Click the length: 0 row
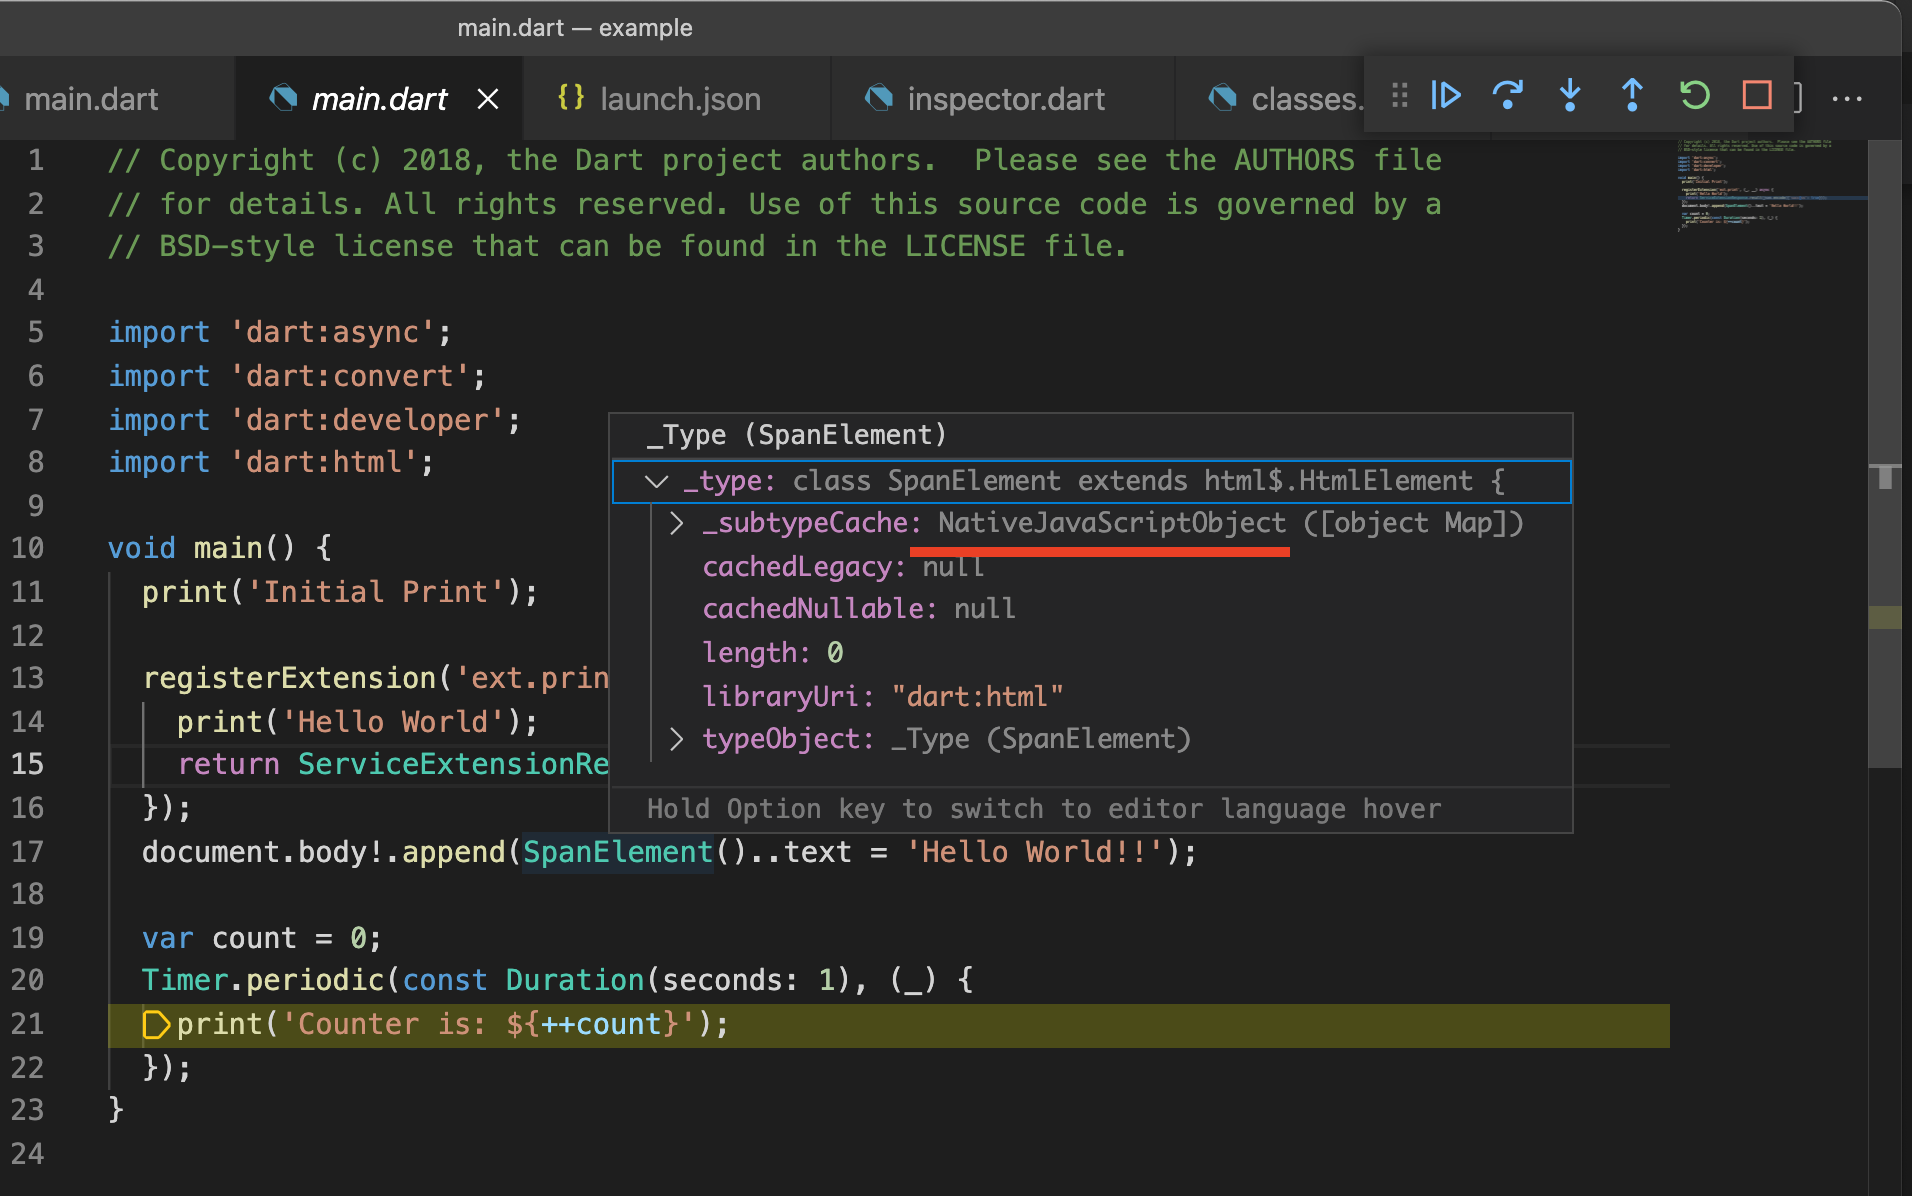Image resolution: width=1912 pixels, height=1196 pixels. 1090,653
